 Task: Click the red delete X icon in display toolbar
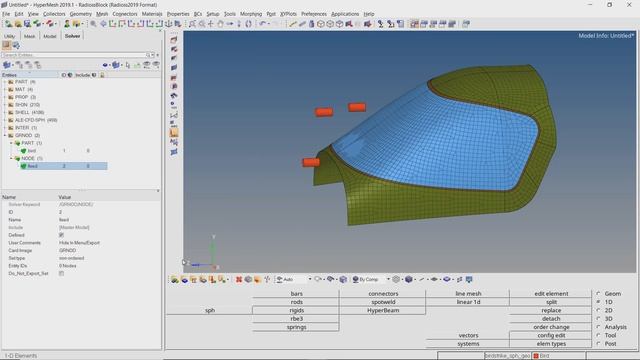pyautogui.click(x=239, y=279)
